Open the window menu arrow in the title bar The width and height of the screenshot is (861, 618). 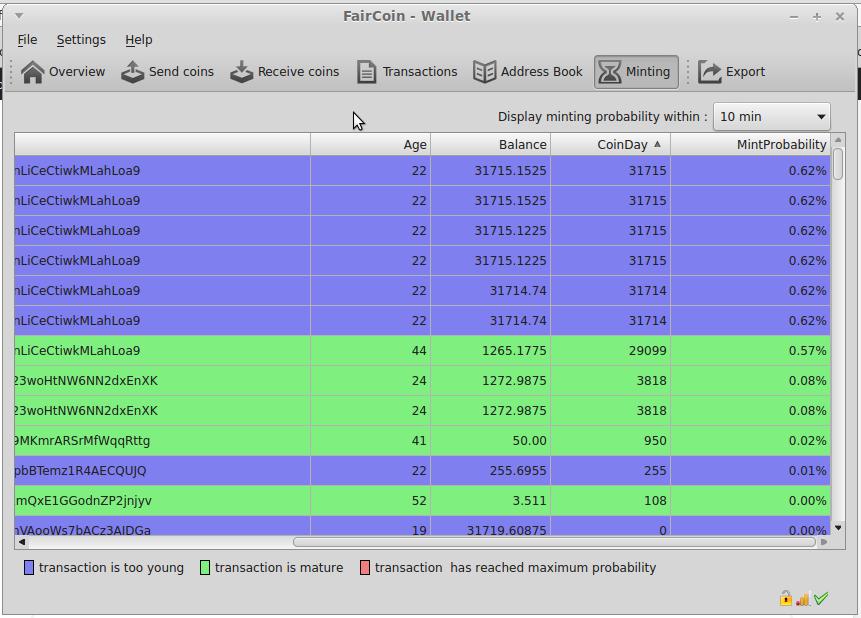(x=19, y=16)
